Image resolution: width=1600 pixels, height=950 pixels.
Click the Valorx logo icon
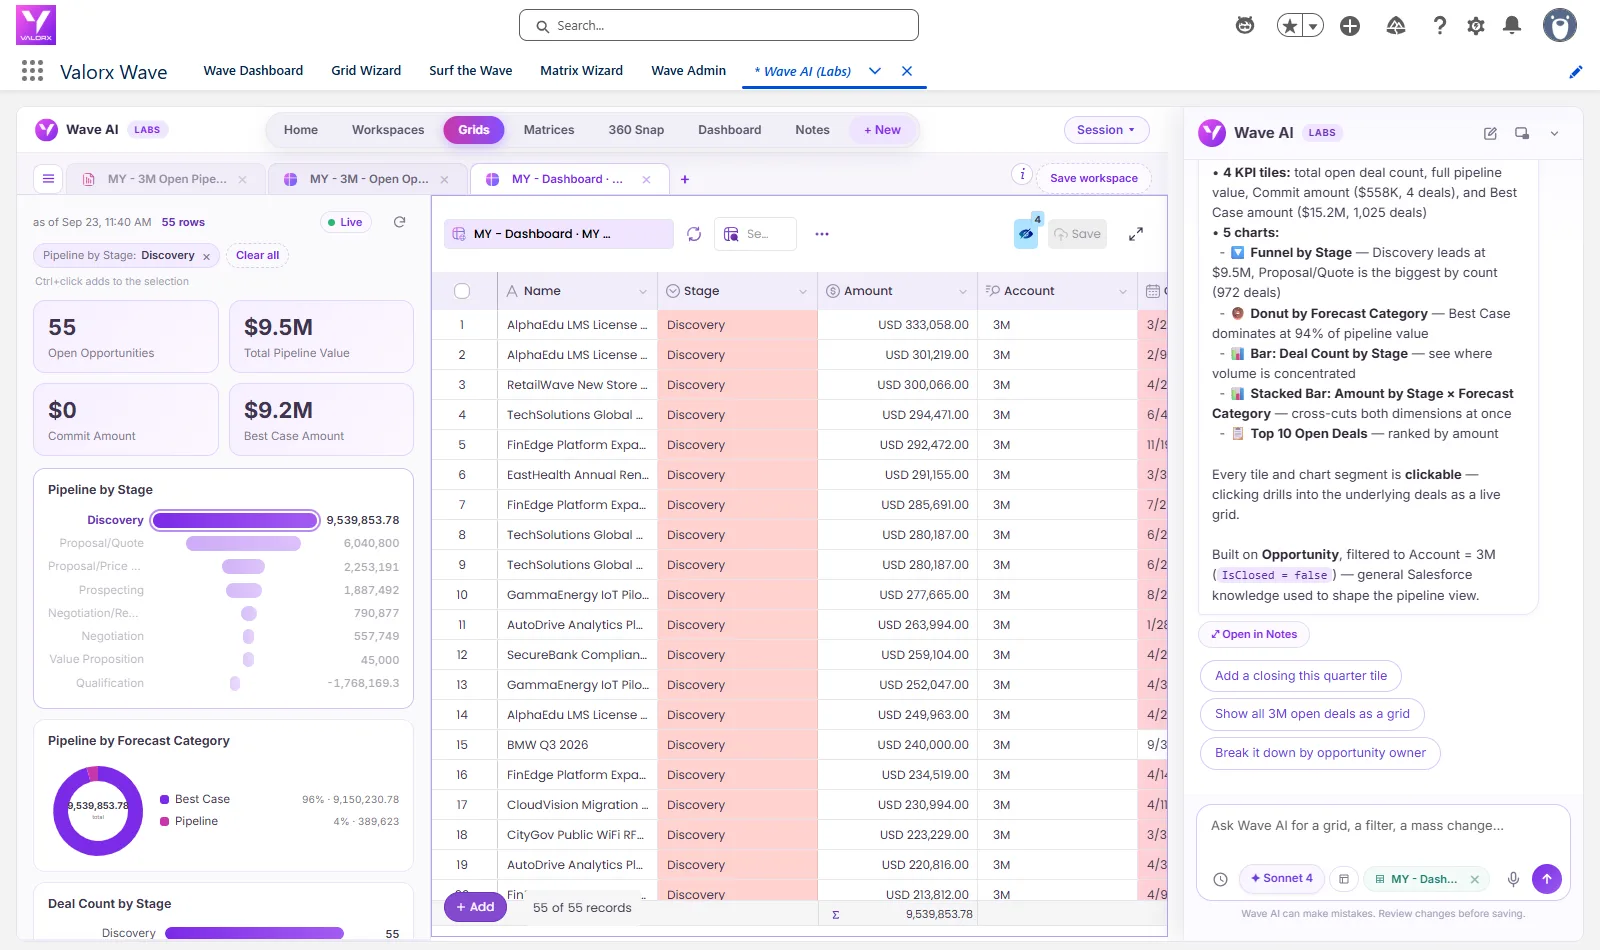pos(36,25)
